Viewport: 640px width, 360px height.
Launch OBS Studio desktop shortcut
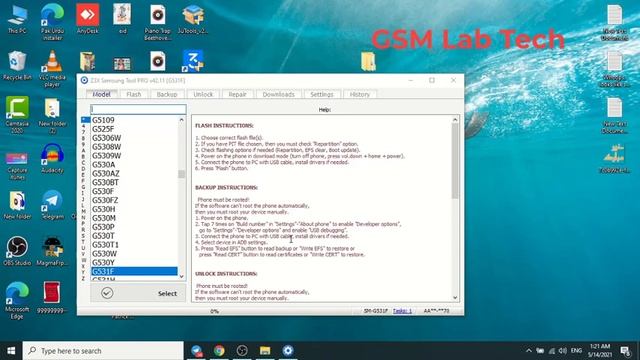17,251
